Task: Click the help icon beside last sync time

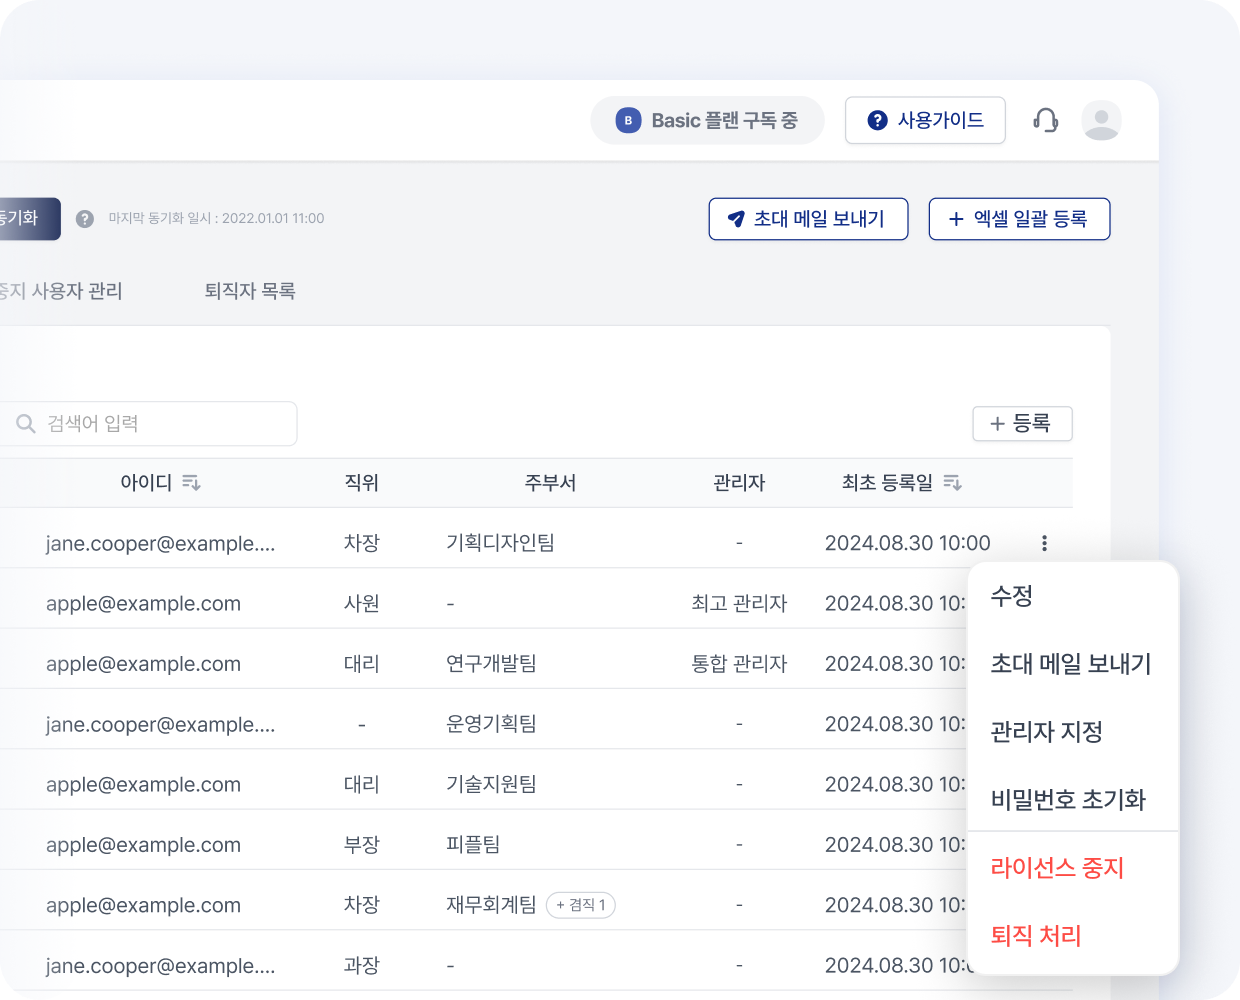Action: (85, 219)
